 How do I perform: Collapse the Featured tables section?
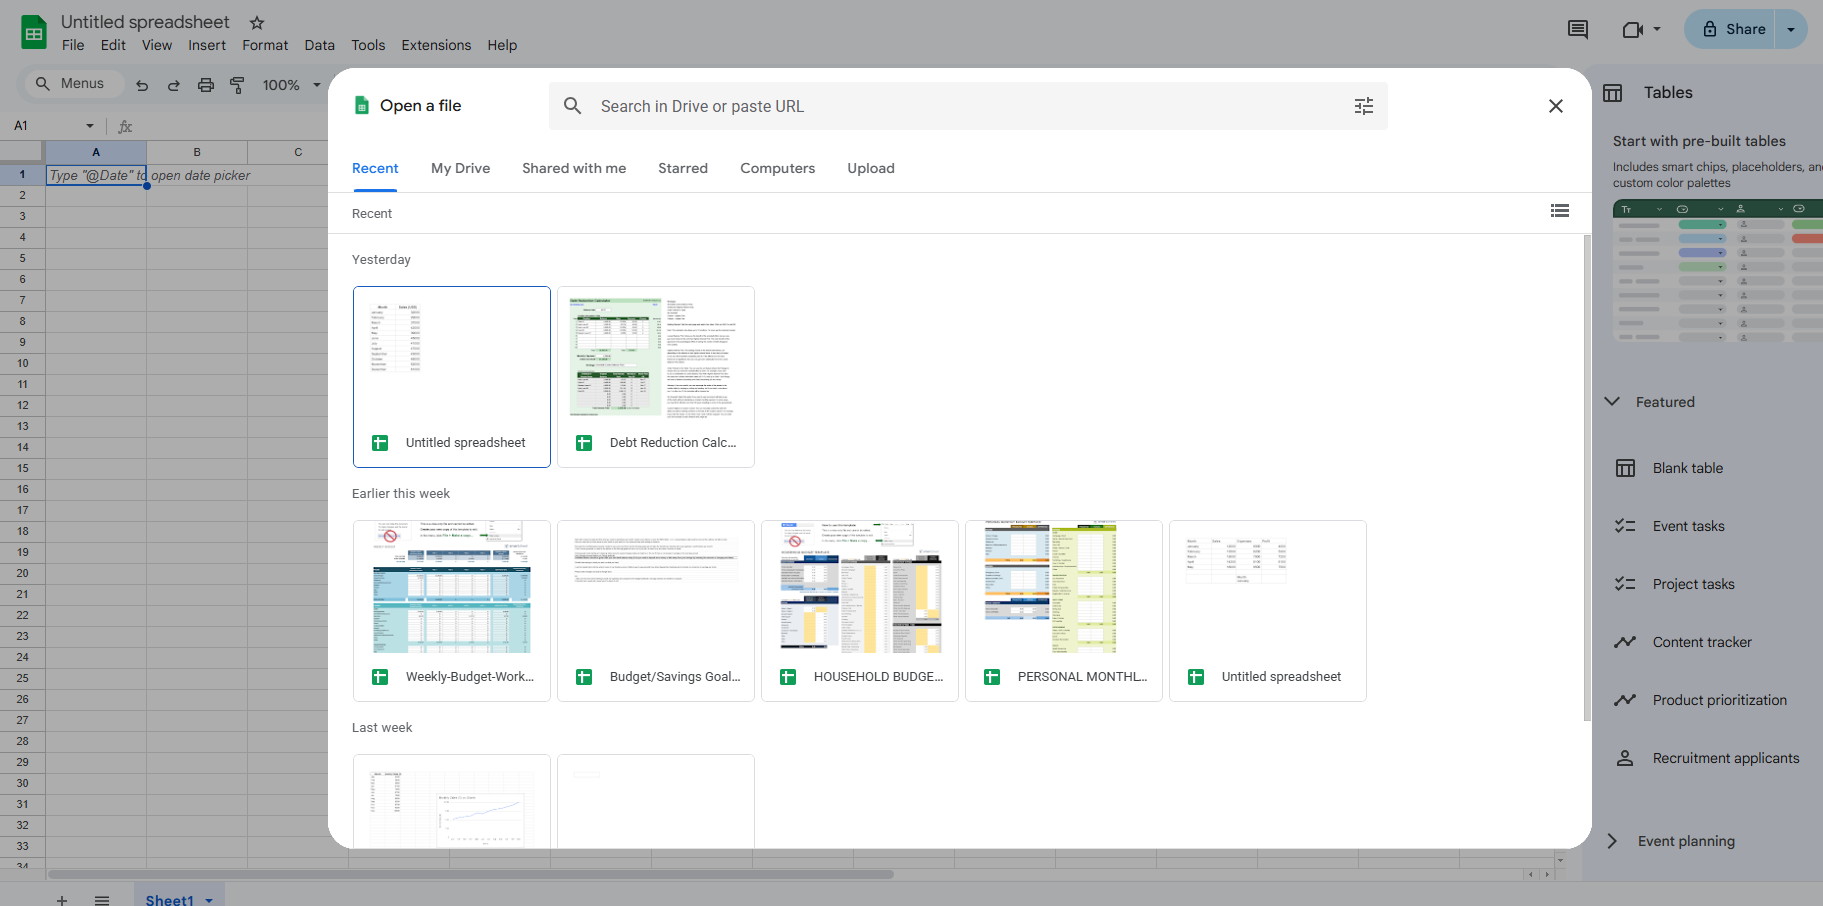pyautogui.click(x=1612, y=402)
